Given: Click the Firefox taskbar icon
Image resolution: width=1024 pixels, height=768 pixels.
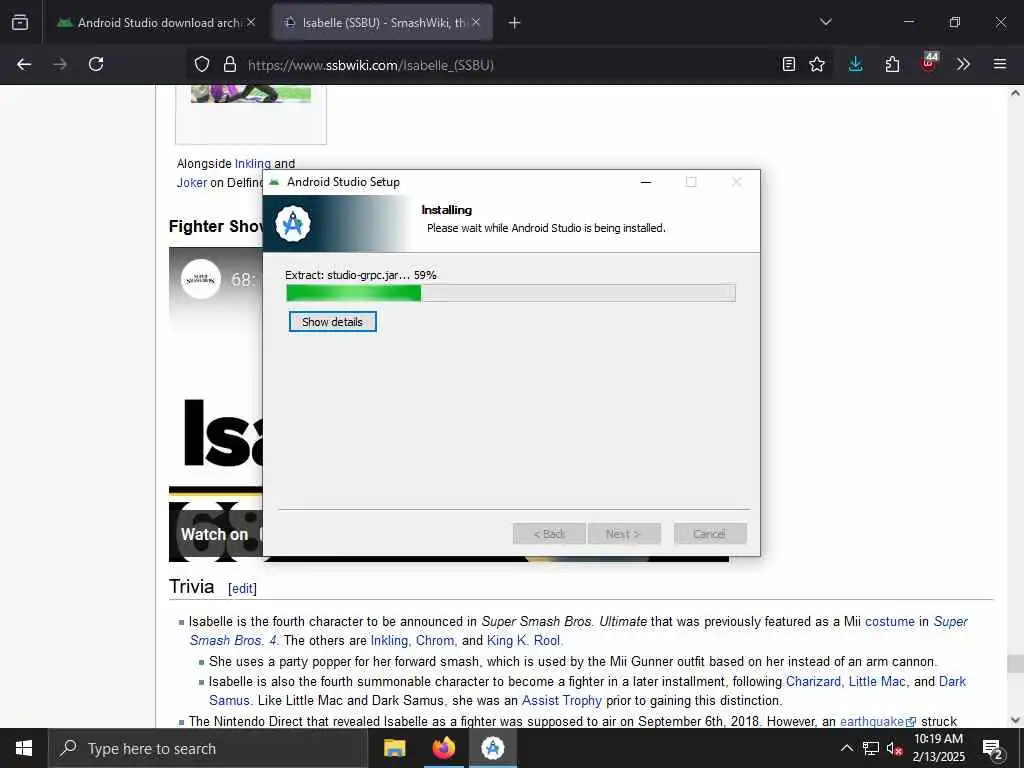Looking at the screenshot, I should click(443, 748).
